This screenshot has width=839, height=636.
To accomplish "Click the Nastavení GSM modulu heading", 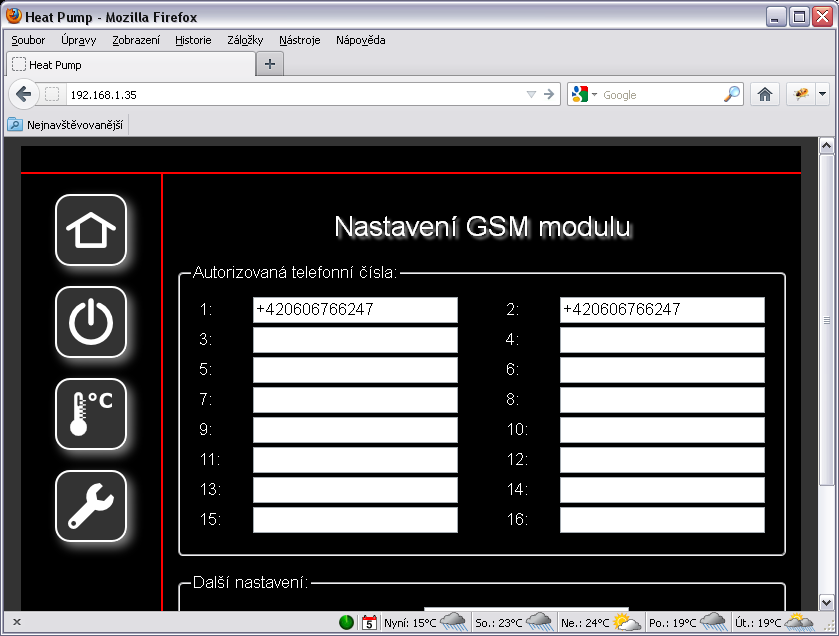I will click(x=483, y=227).
